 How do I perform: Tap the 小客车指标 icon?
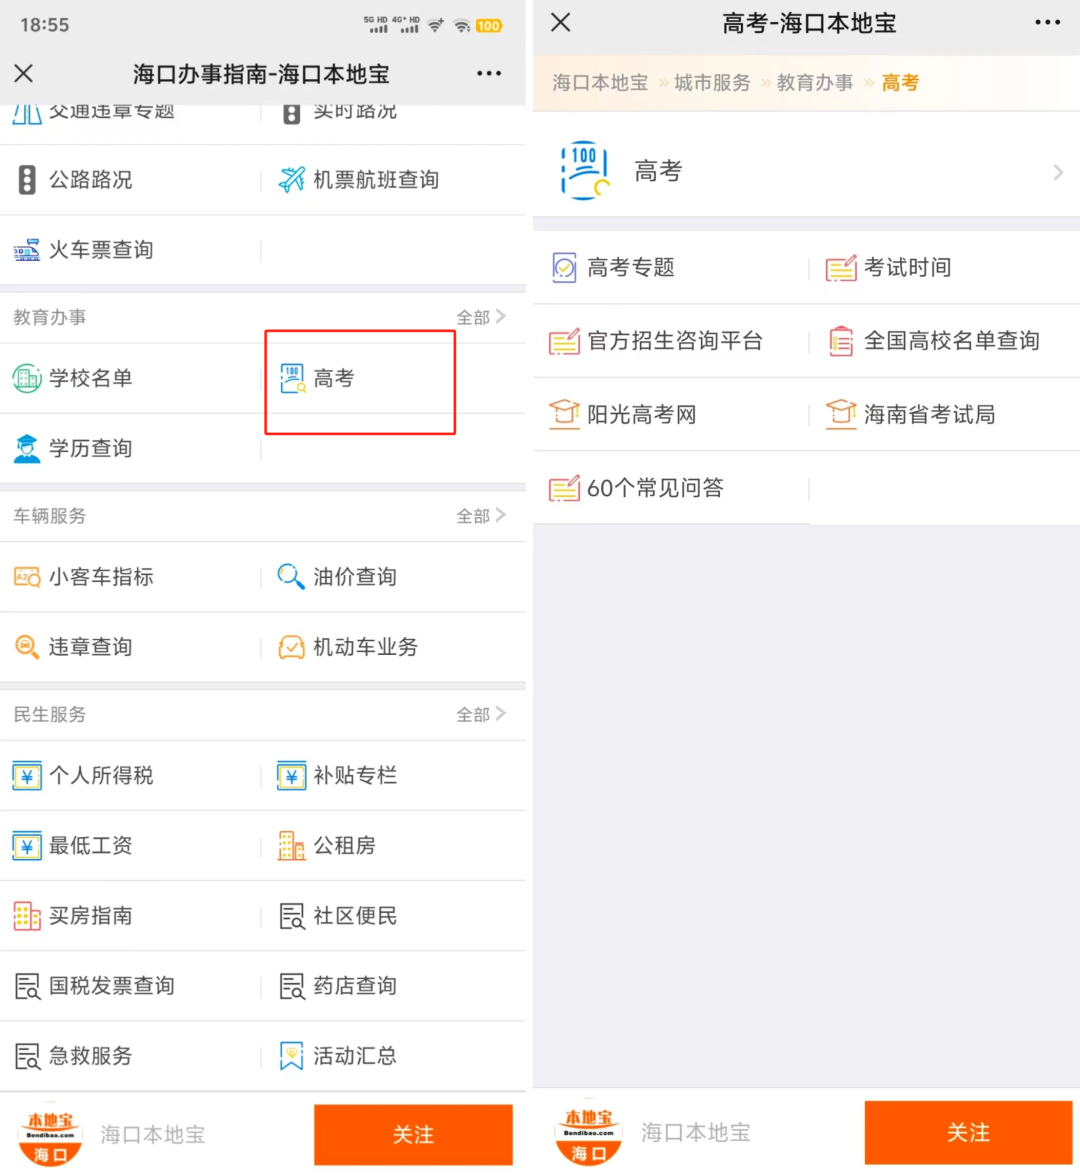27,577
